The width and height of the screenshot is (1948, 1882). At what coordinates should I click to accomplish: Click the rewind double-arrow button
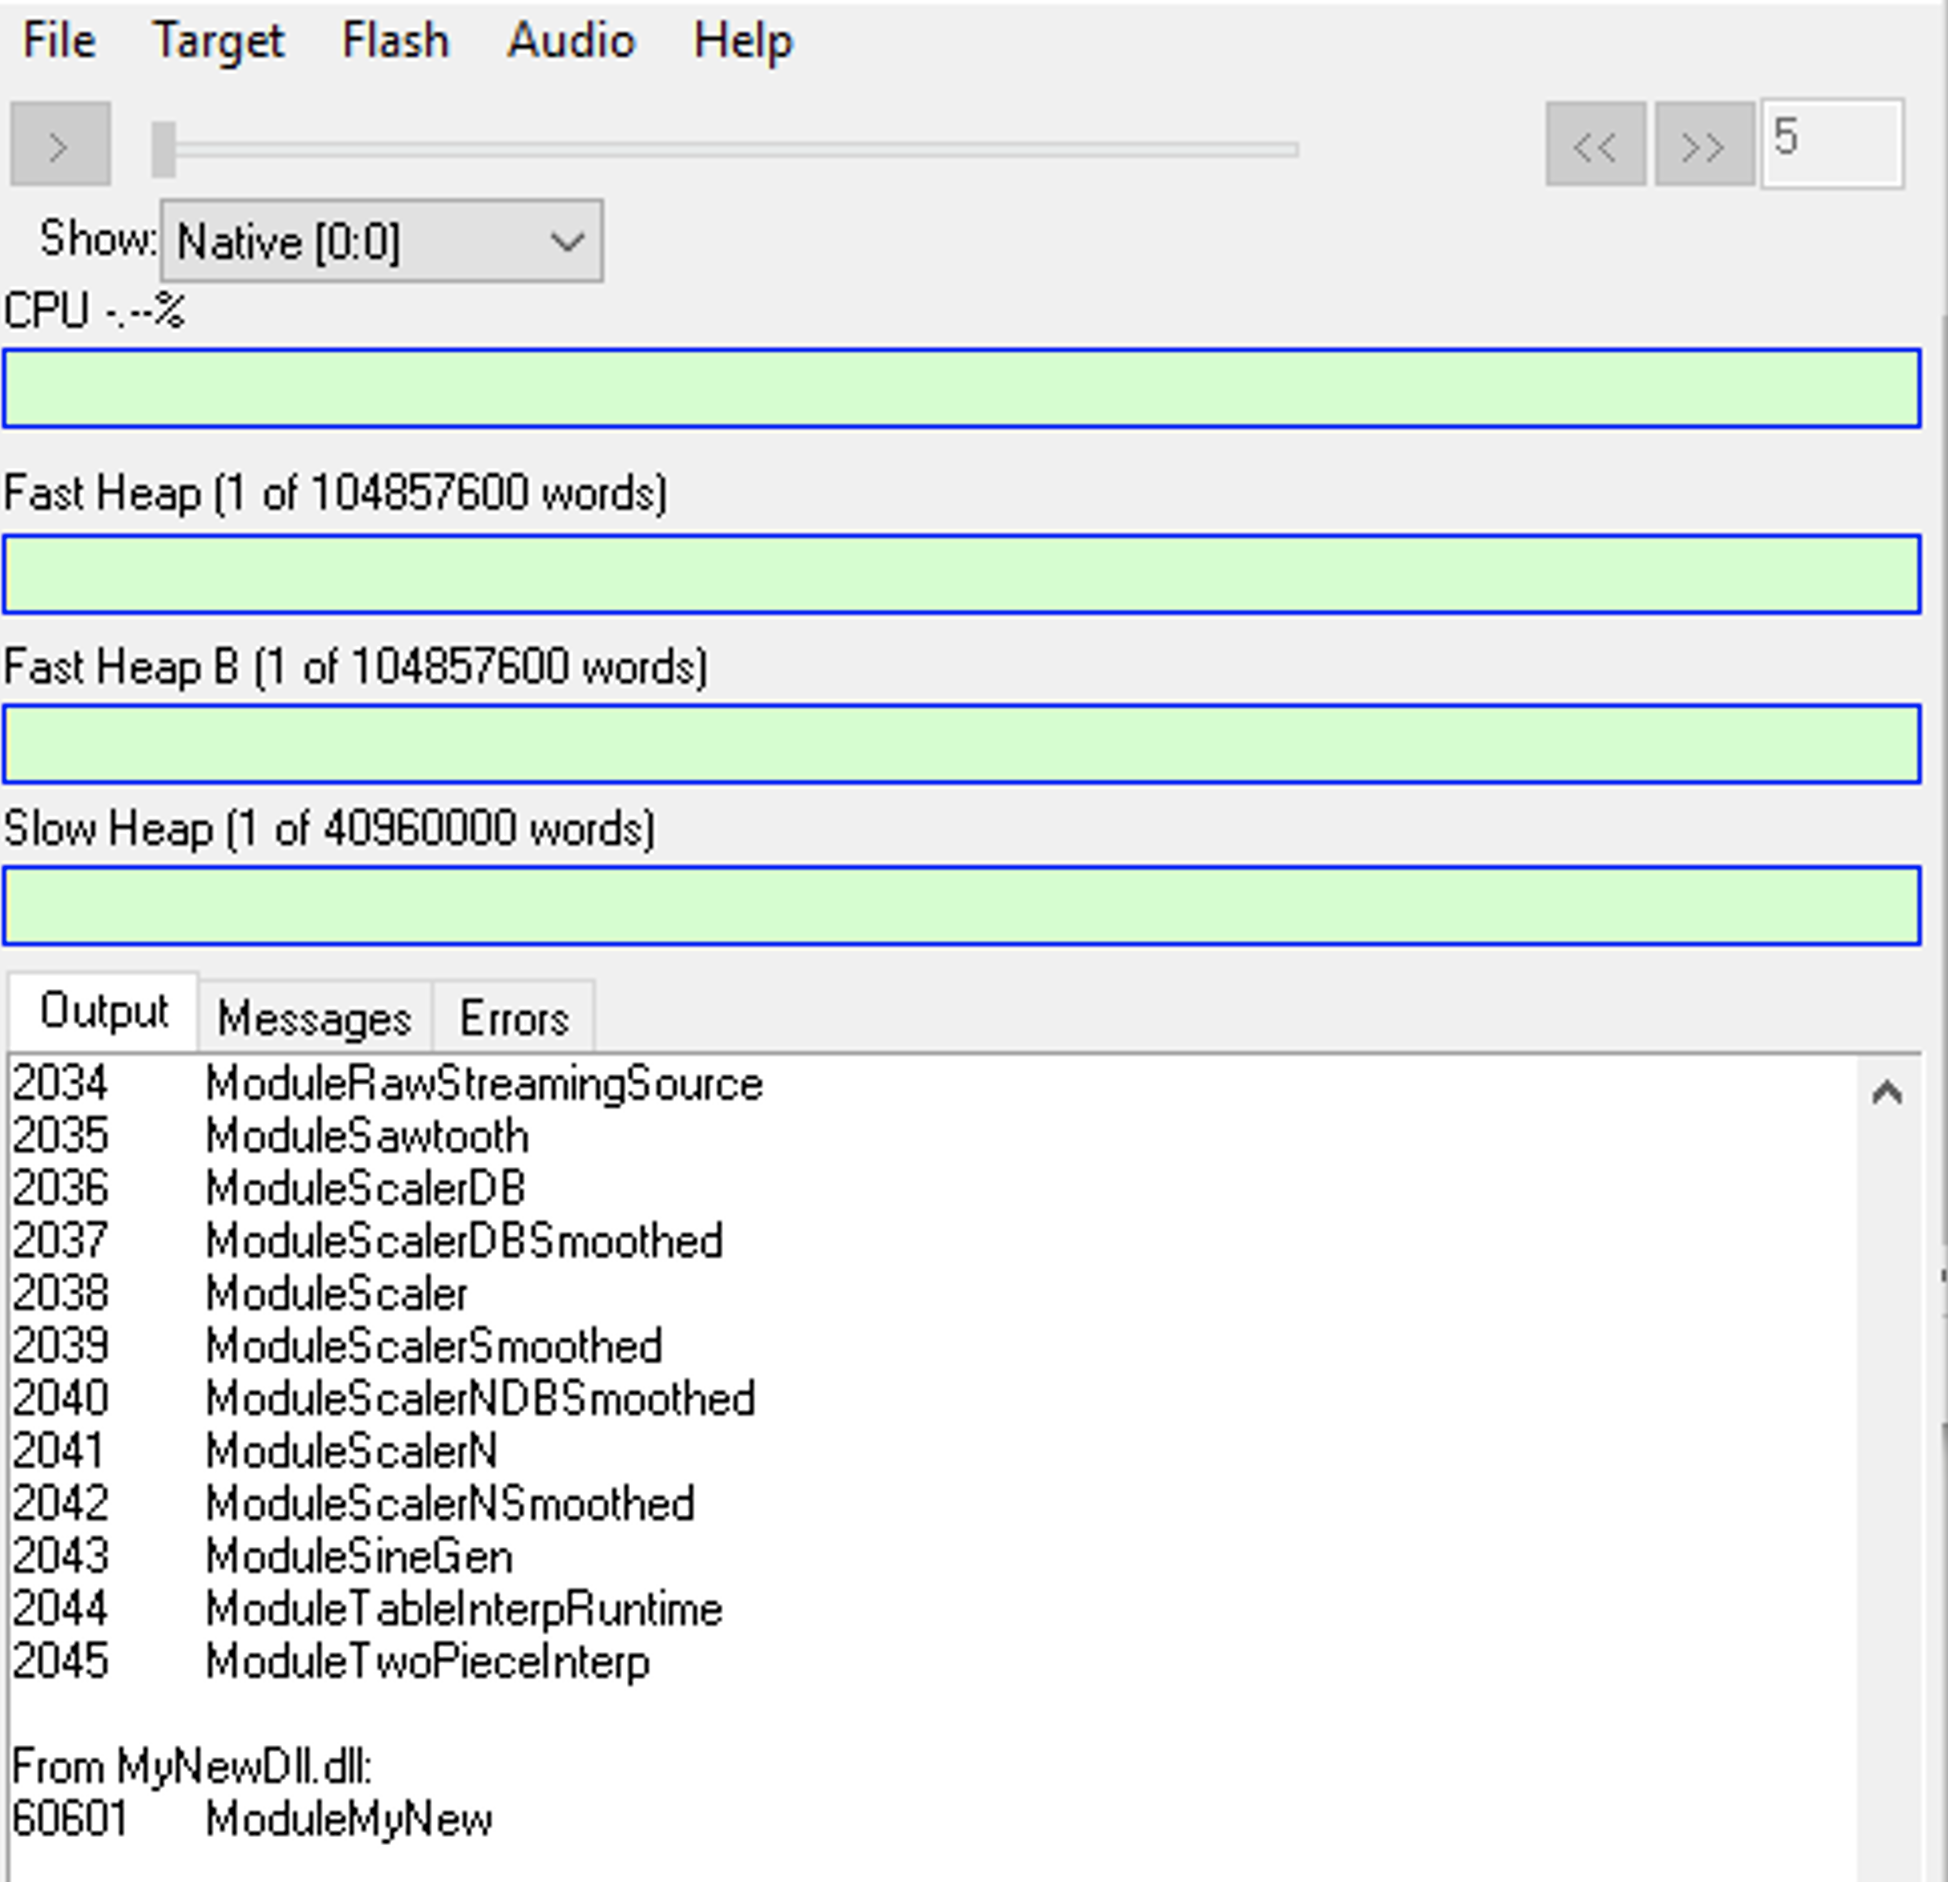1595,144
